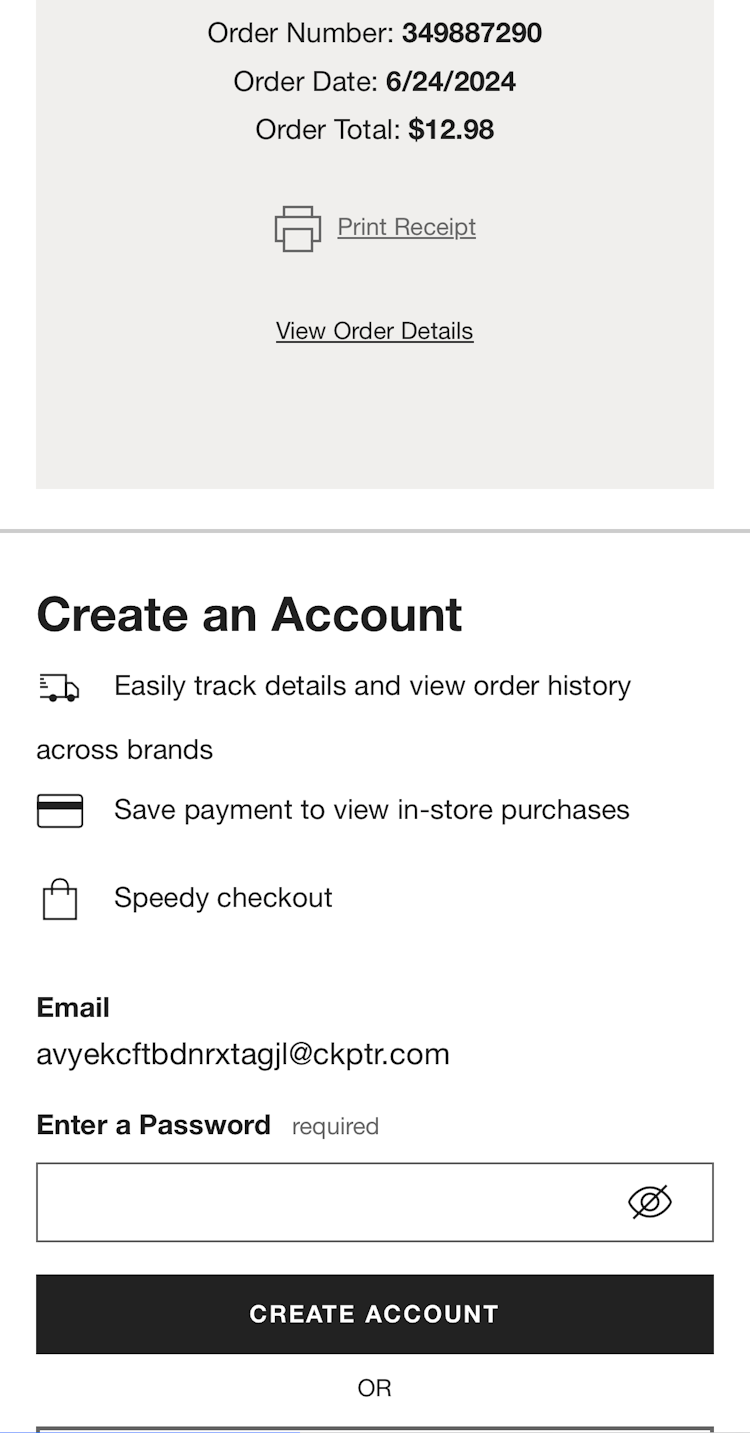Click the delivery truck icon
Viewport: 750px width, 1433px height.
59,687
